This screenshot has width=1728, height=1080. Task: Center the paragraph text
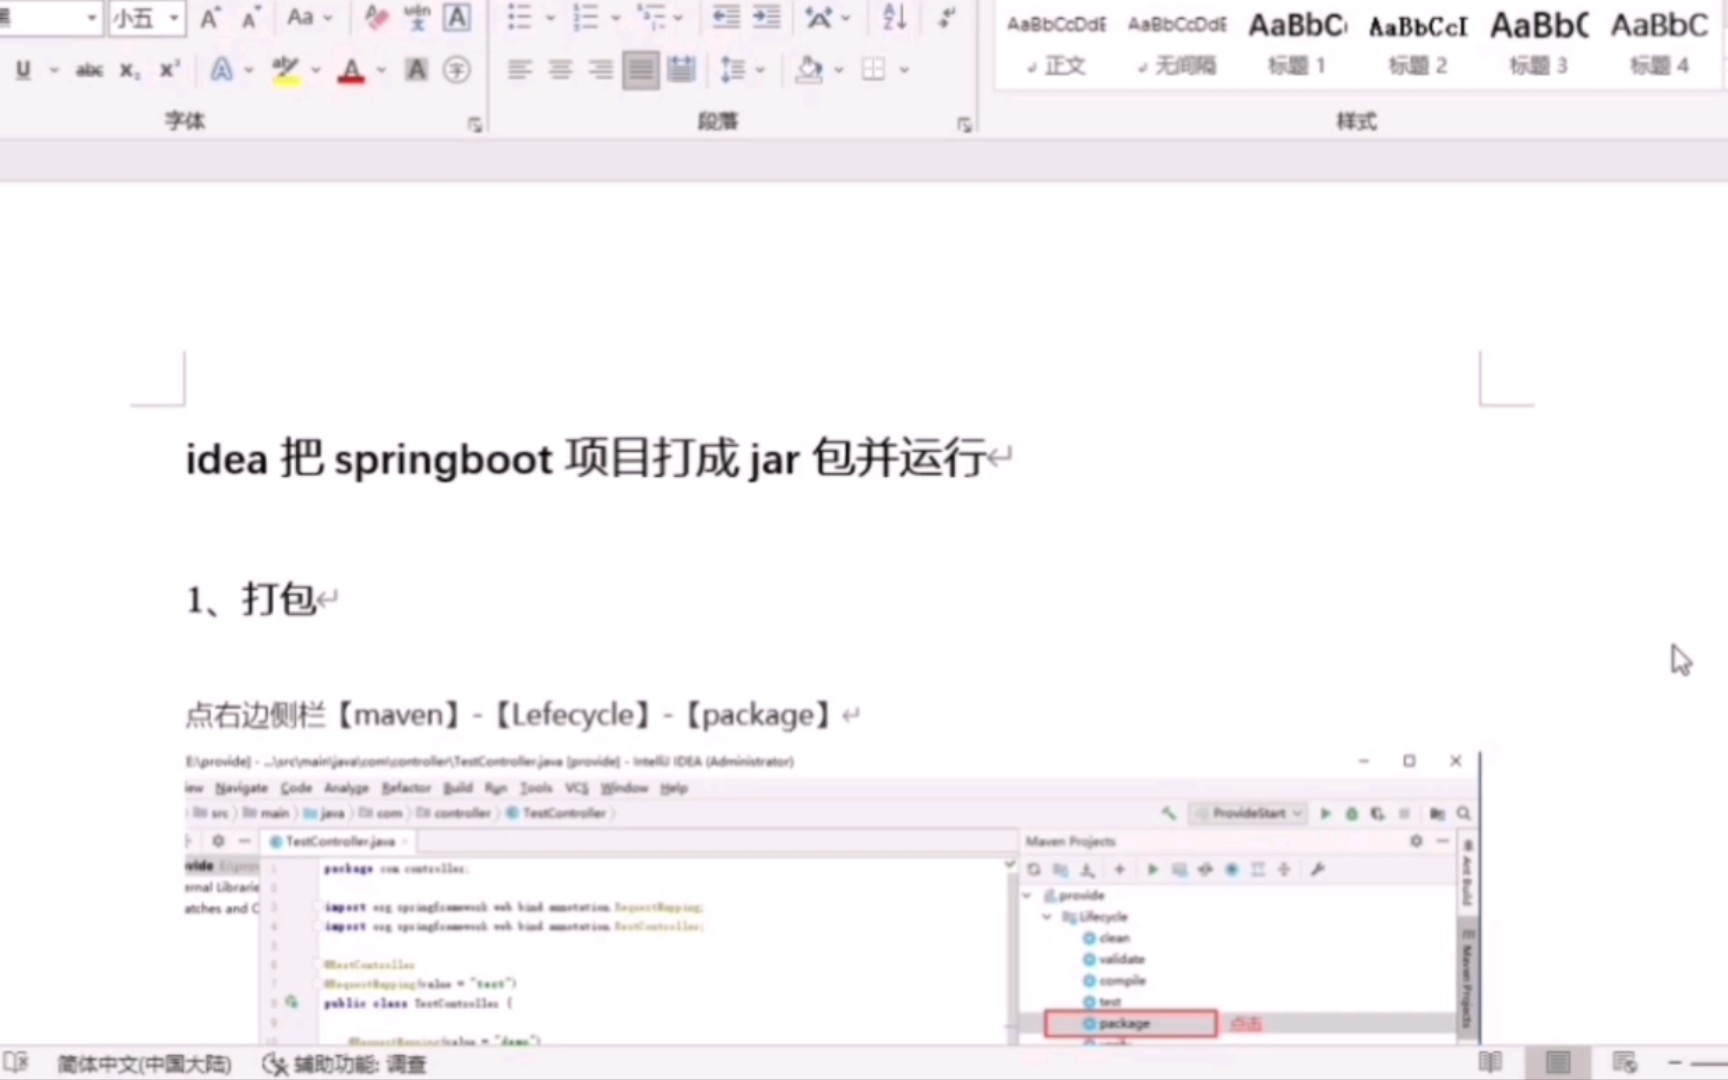tap(560, 69)
